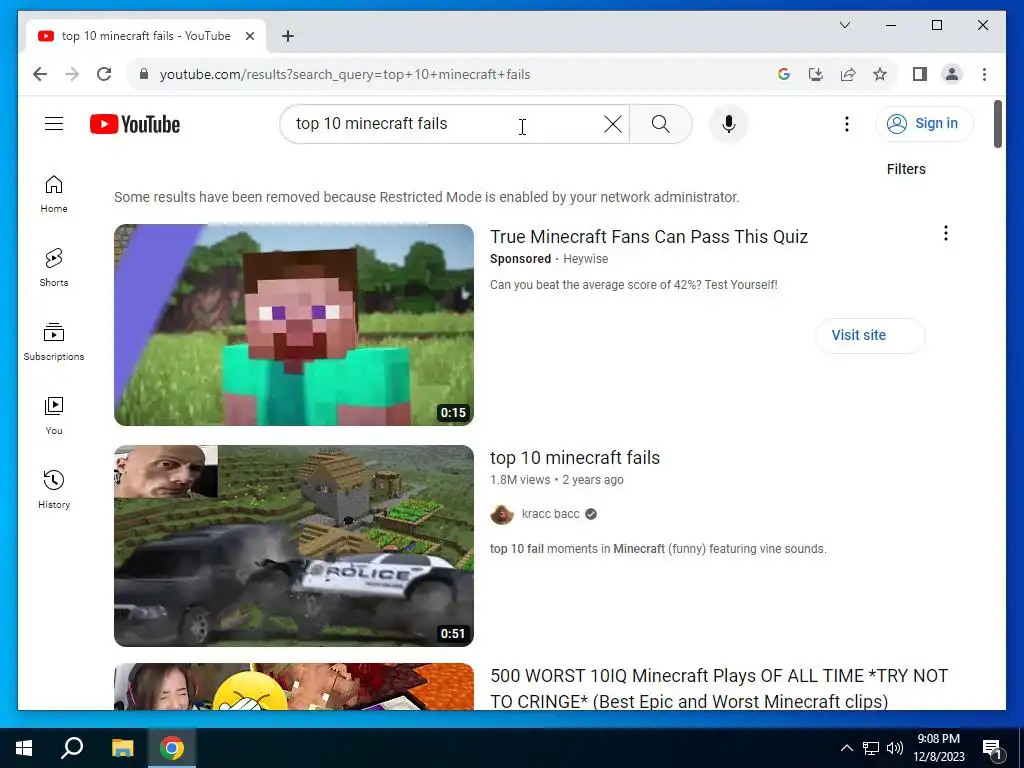Open a new Chrome tab
Image resolution: width=1024 pixels, height=768 pixels.
(288, 36)
